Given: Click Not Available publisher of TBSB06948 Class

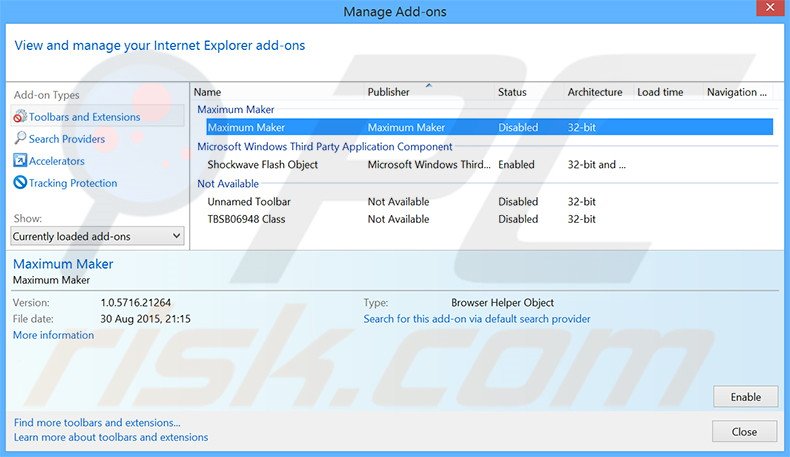Looking at the screenshot, I should pyautogui.click(x=398, y=219).
